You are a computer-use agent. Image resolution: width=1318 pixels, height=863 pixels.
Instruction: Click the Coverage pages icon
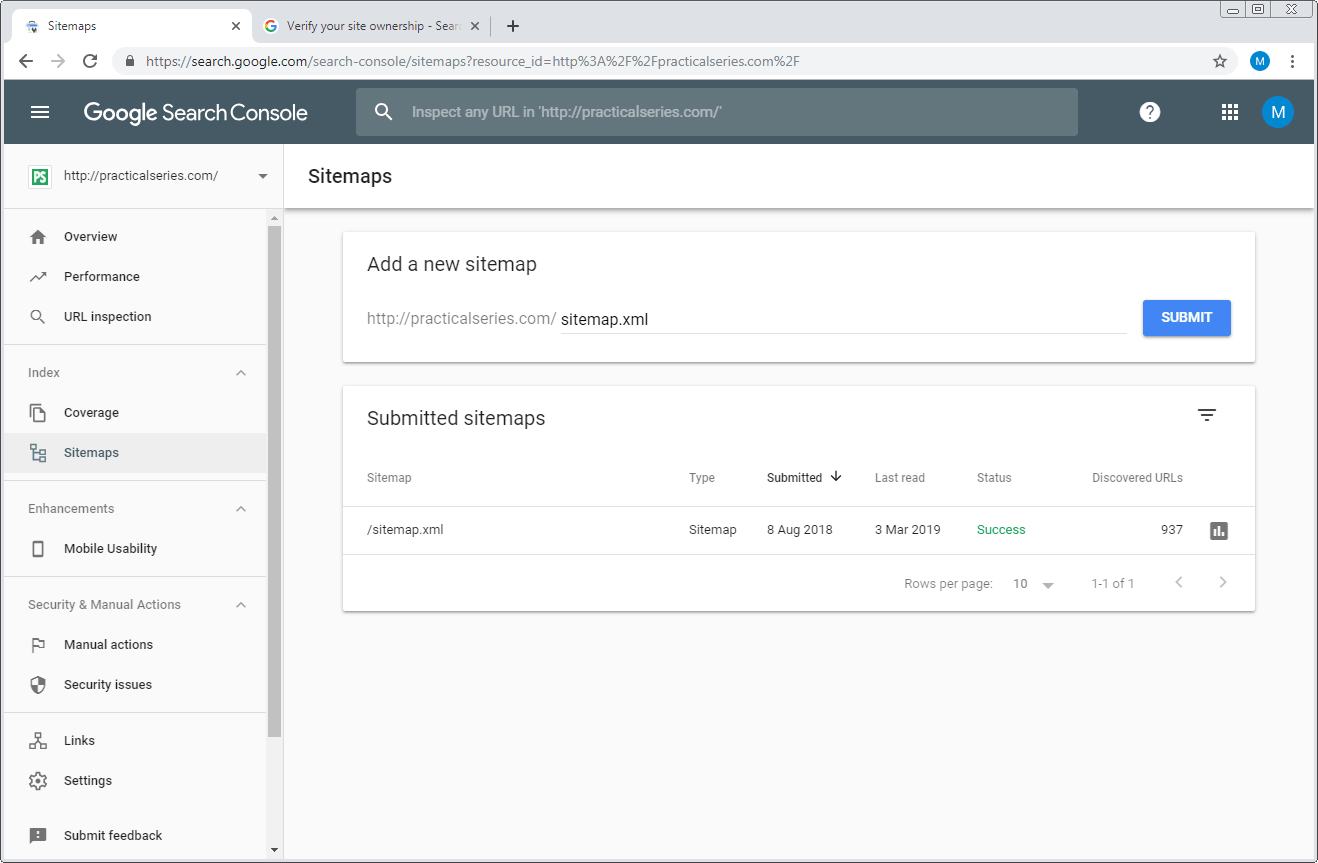click(38, 413)
